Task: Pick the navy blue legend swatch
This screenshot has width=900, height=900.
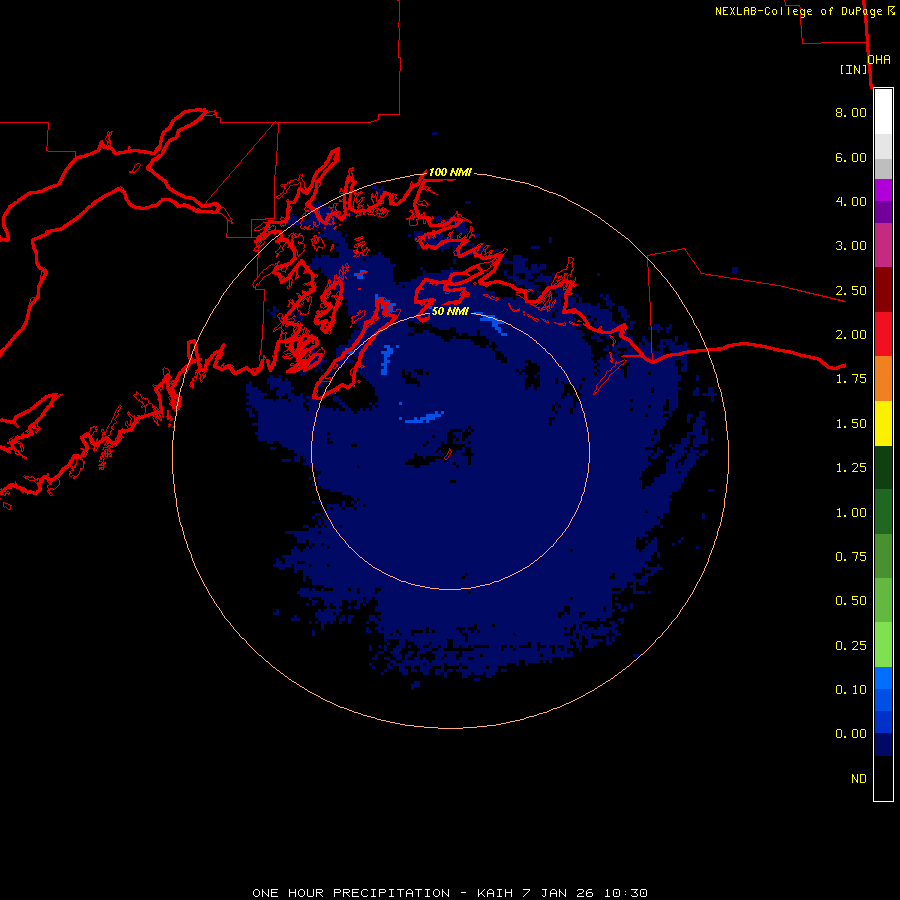Action: tap(883, 745)
